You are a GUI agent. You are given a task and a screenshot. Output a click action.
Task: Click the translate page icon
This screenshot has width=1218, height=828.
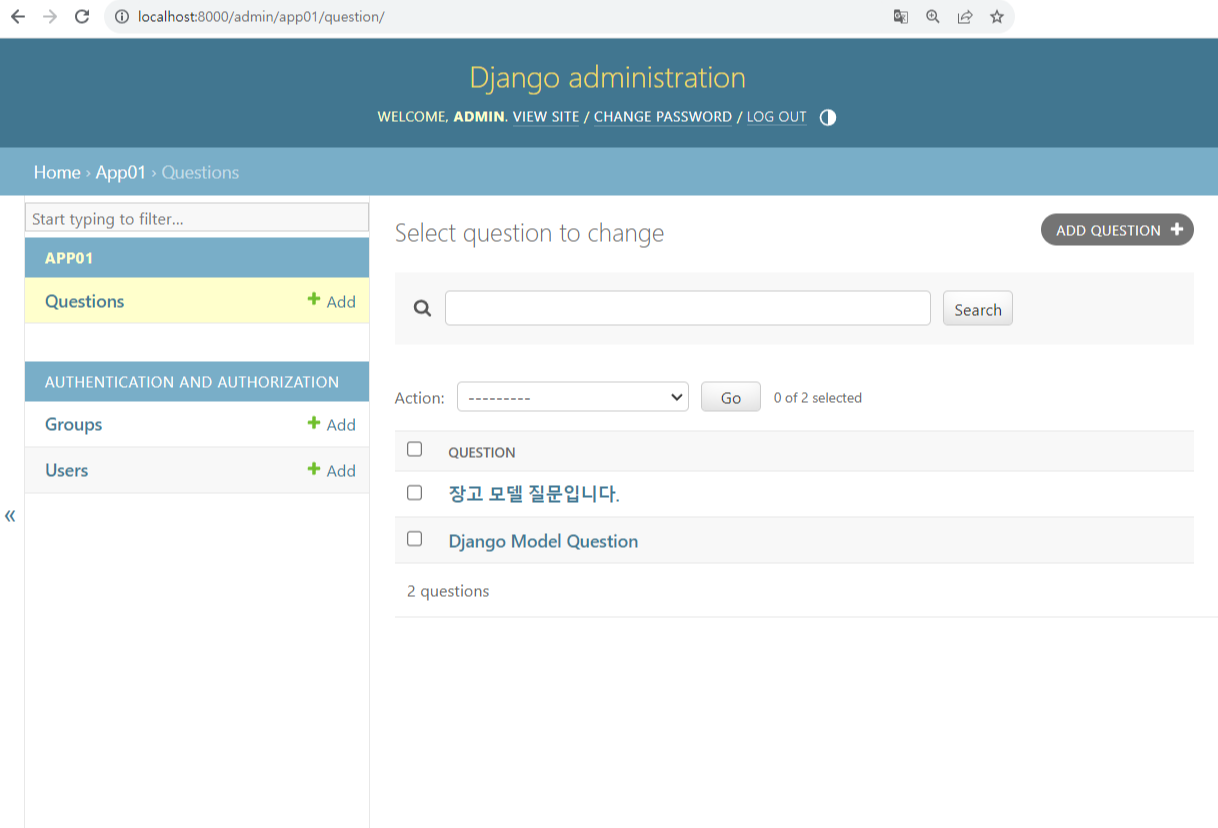click(901, 17)
